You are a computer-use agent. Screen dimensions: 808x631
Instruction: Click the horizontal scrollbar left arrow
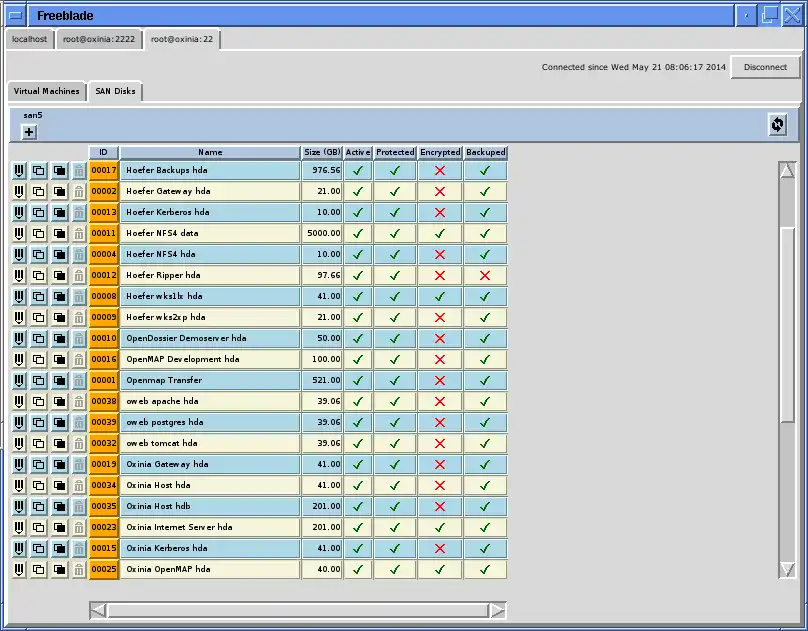98,610
